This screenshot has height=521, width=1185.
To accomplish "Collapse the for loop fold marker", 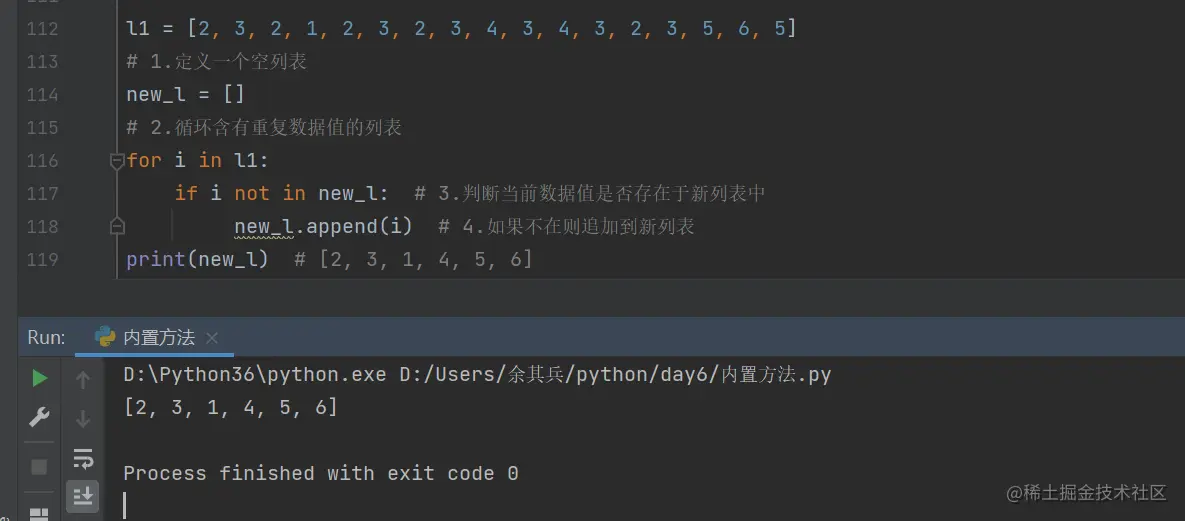I will 117,161.
